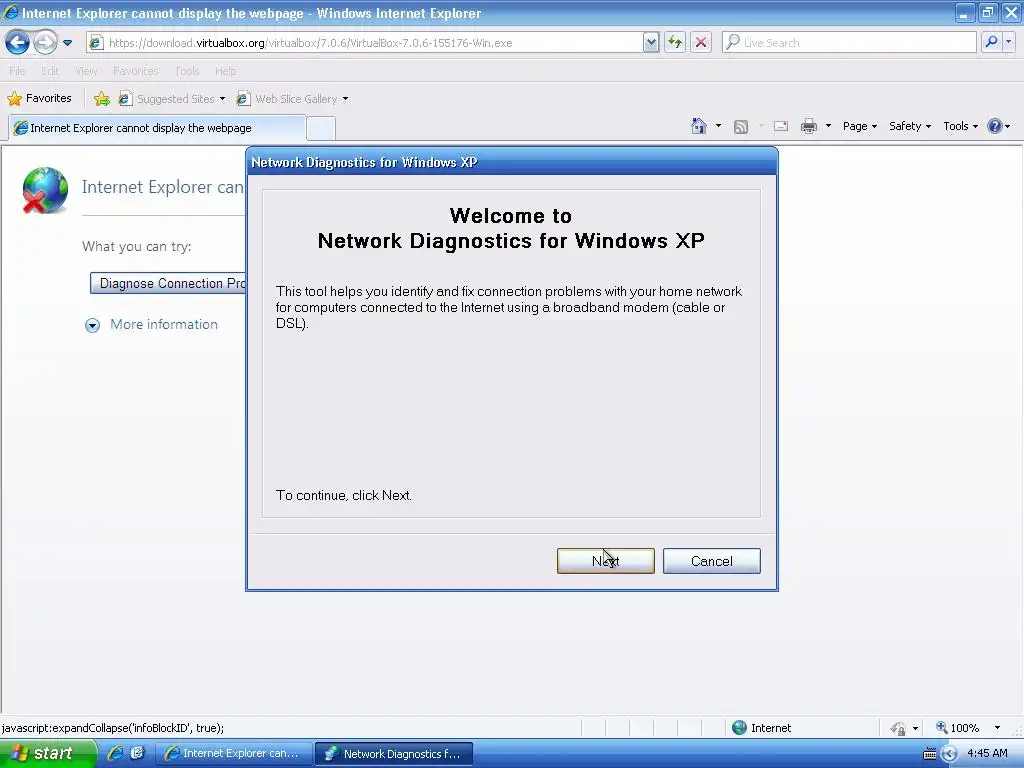Expand hidden system tray icons arrow
Viewport: 1024px width, 768px height.
click(x=949, y=754)
